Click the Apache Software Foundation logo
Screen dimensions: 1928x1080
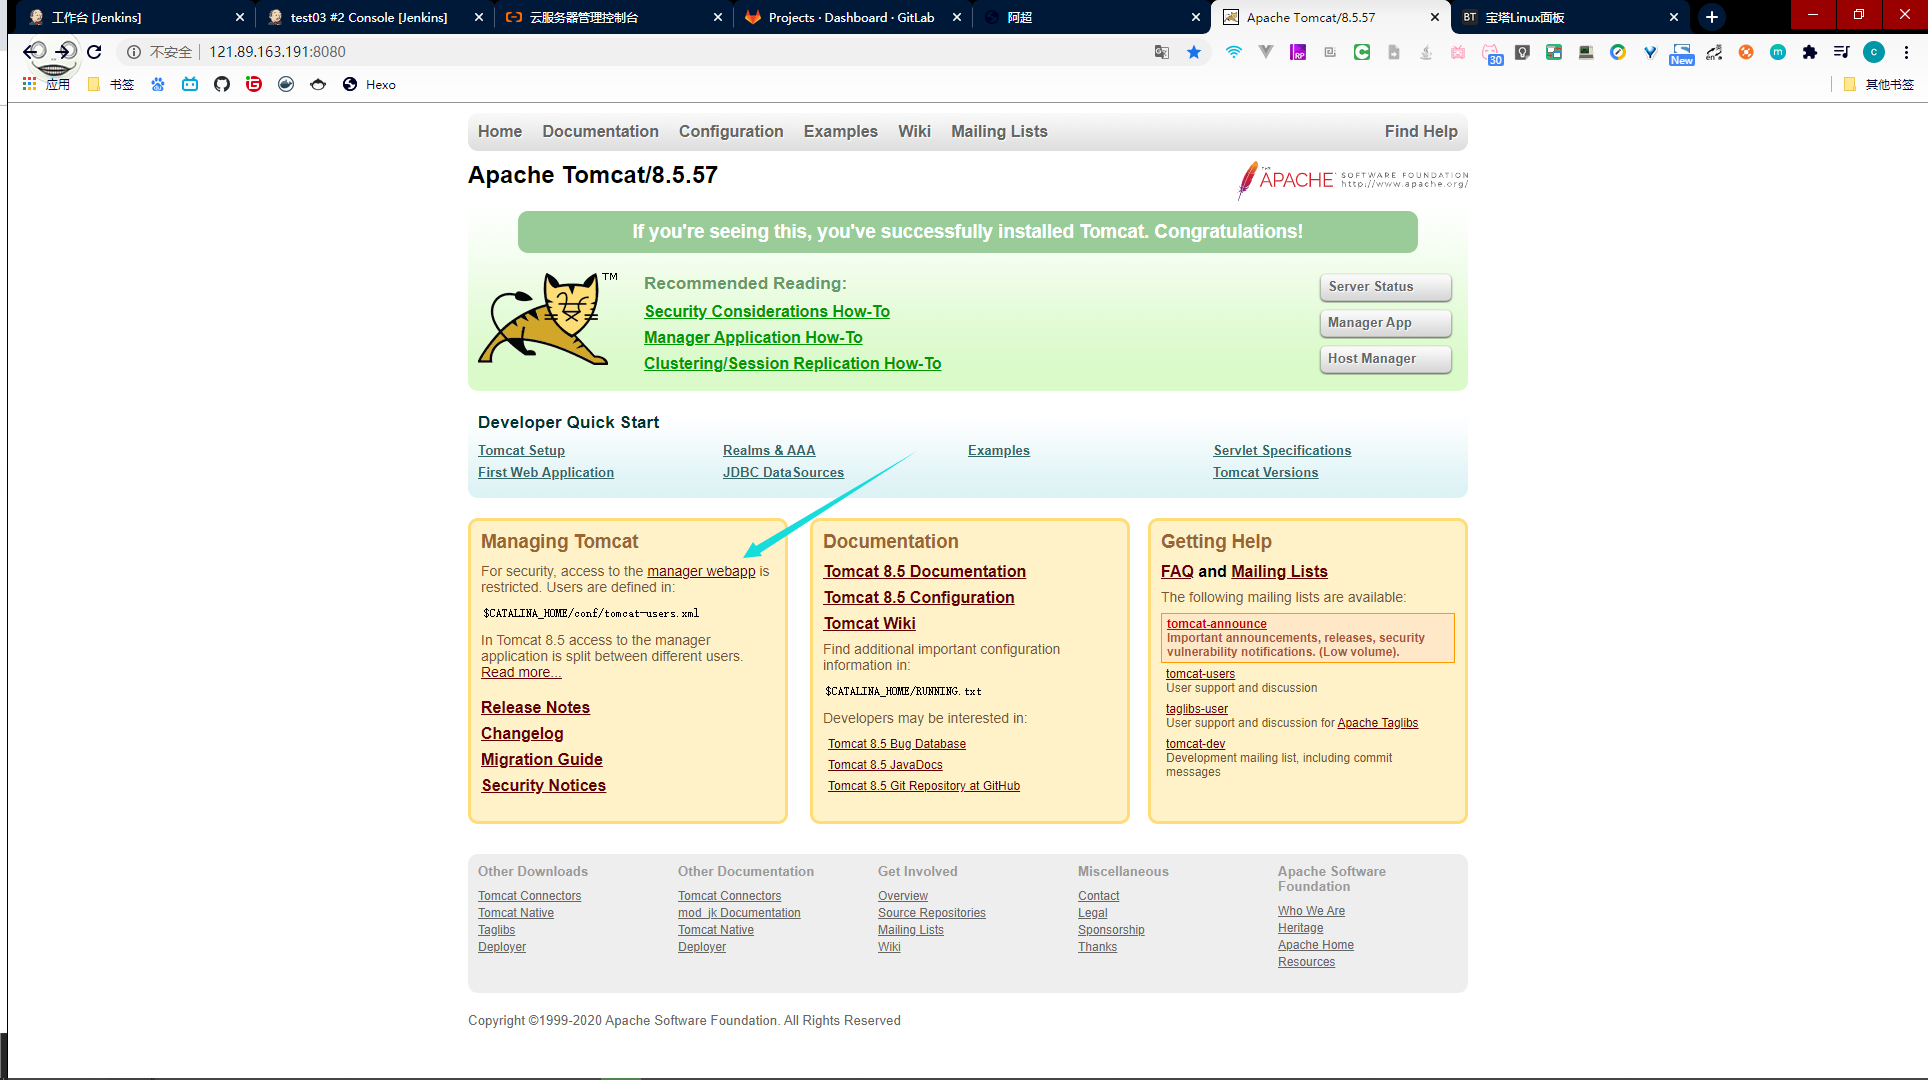pyautogui.click(x=1352, y=180)
